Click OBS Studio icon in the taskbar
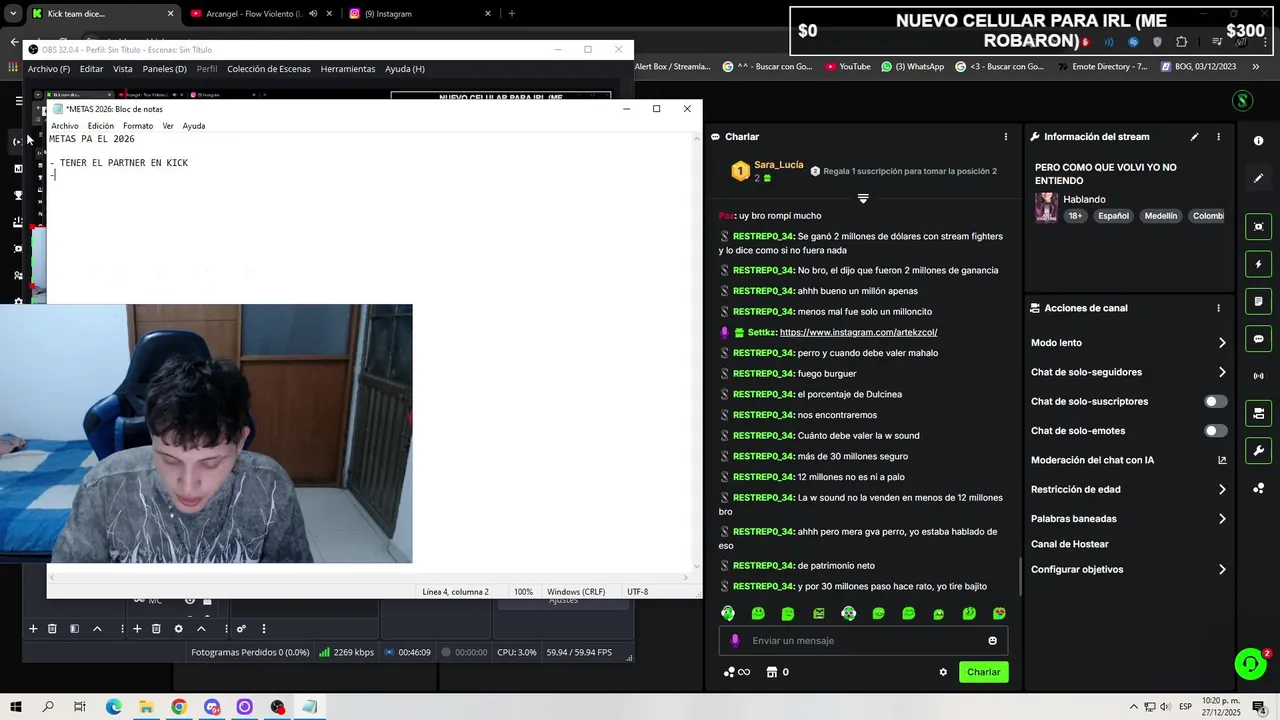This screenshot has height=720, width=1280. [277, 707]
